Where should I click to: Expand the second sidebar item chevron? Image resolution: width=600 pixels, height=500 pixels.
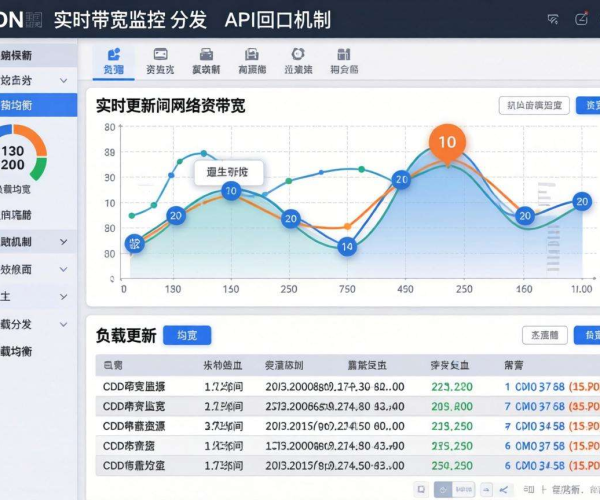pos(64,81)
